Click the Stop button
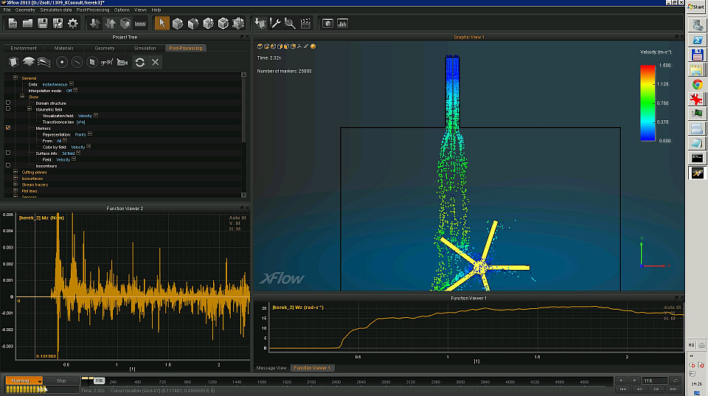Screen dimensions: 708x396 [61, 381]
